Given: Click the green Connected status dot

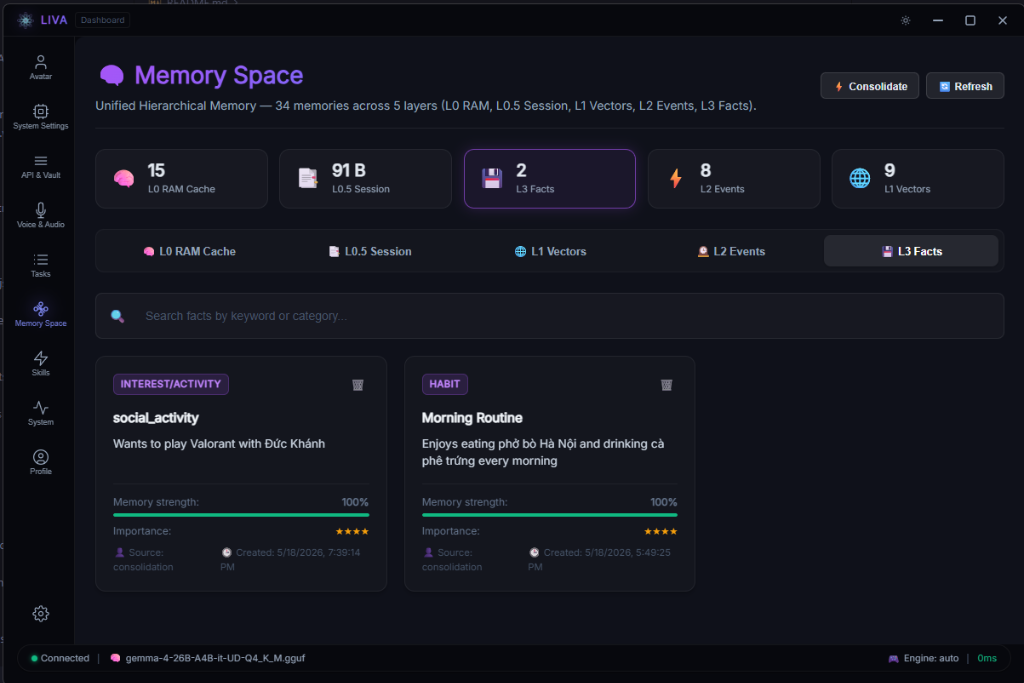Looking at the screenshot, I should pos(34,658).
